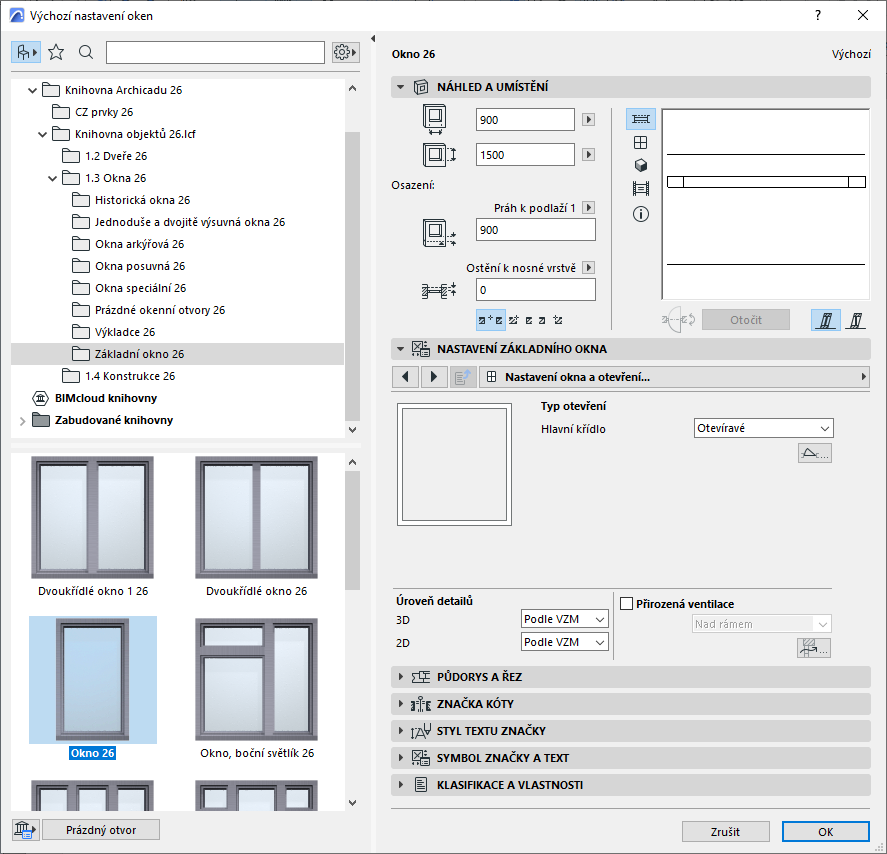This screenshot has height=854, width=887.
Task: Click the library loading icon bottom left
Action: click(24, 829)
